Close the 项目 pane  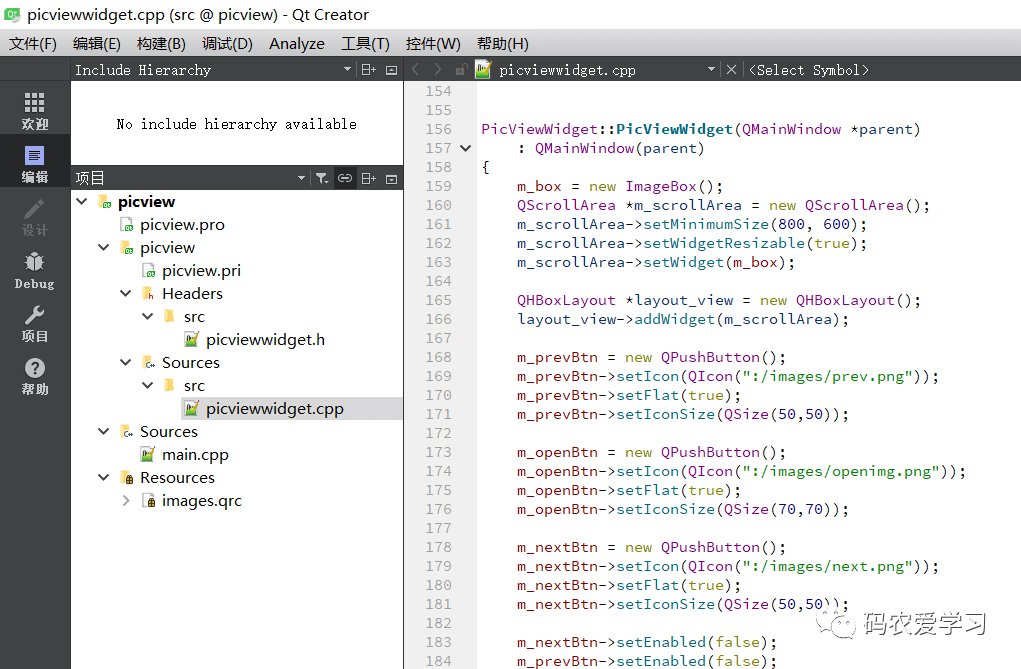pos(391,178)
